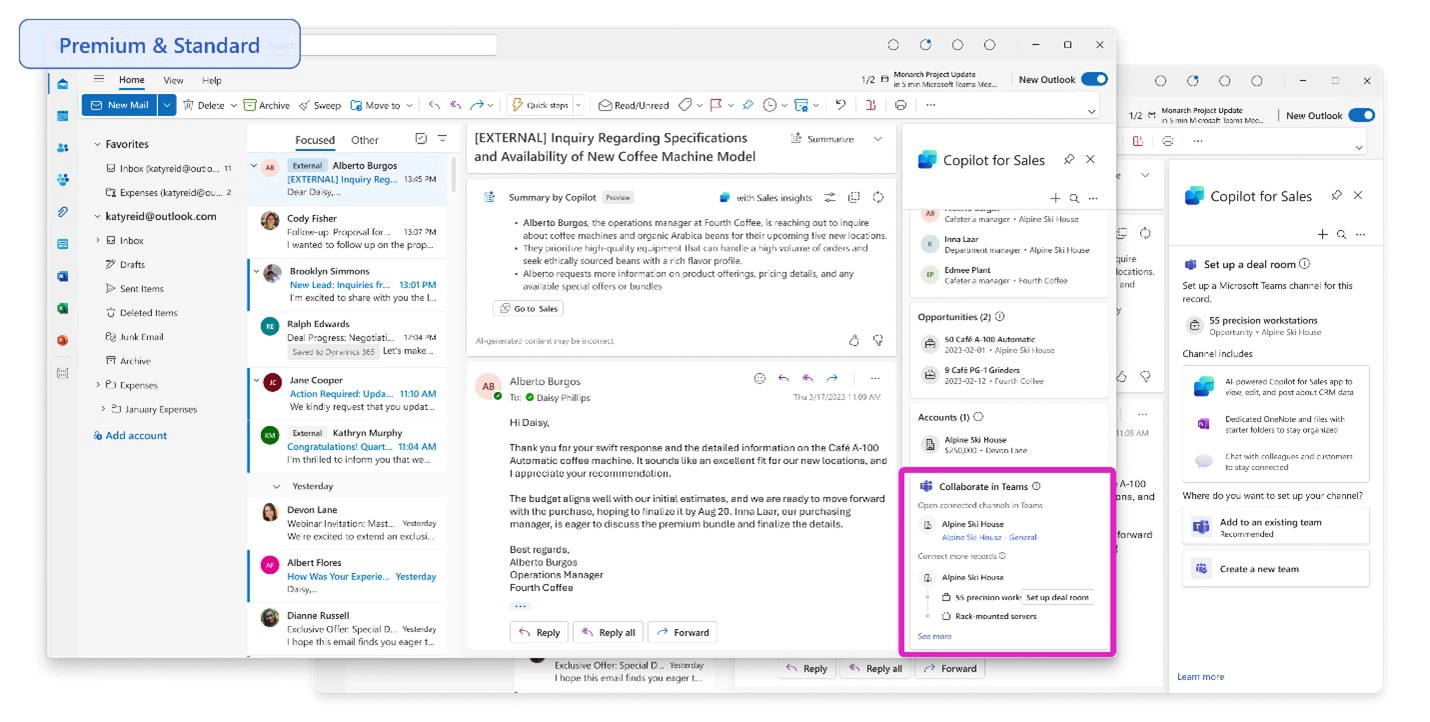Click the Go to Sales button

click(x=527, y=308)
